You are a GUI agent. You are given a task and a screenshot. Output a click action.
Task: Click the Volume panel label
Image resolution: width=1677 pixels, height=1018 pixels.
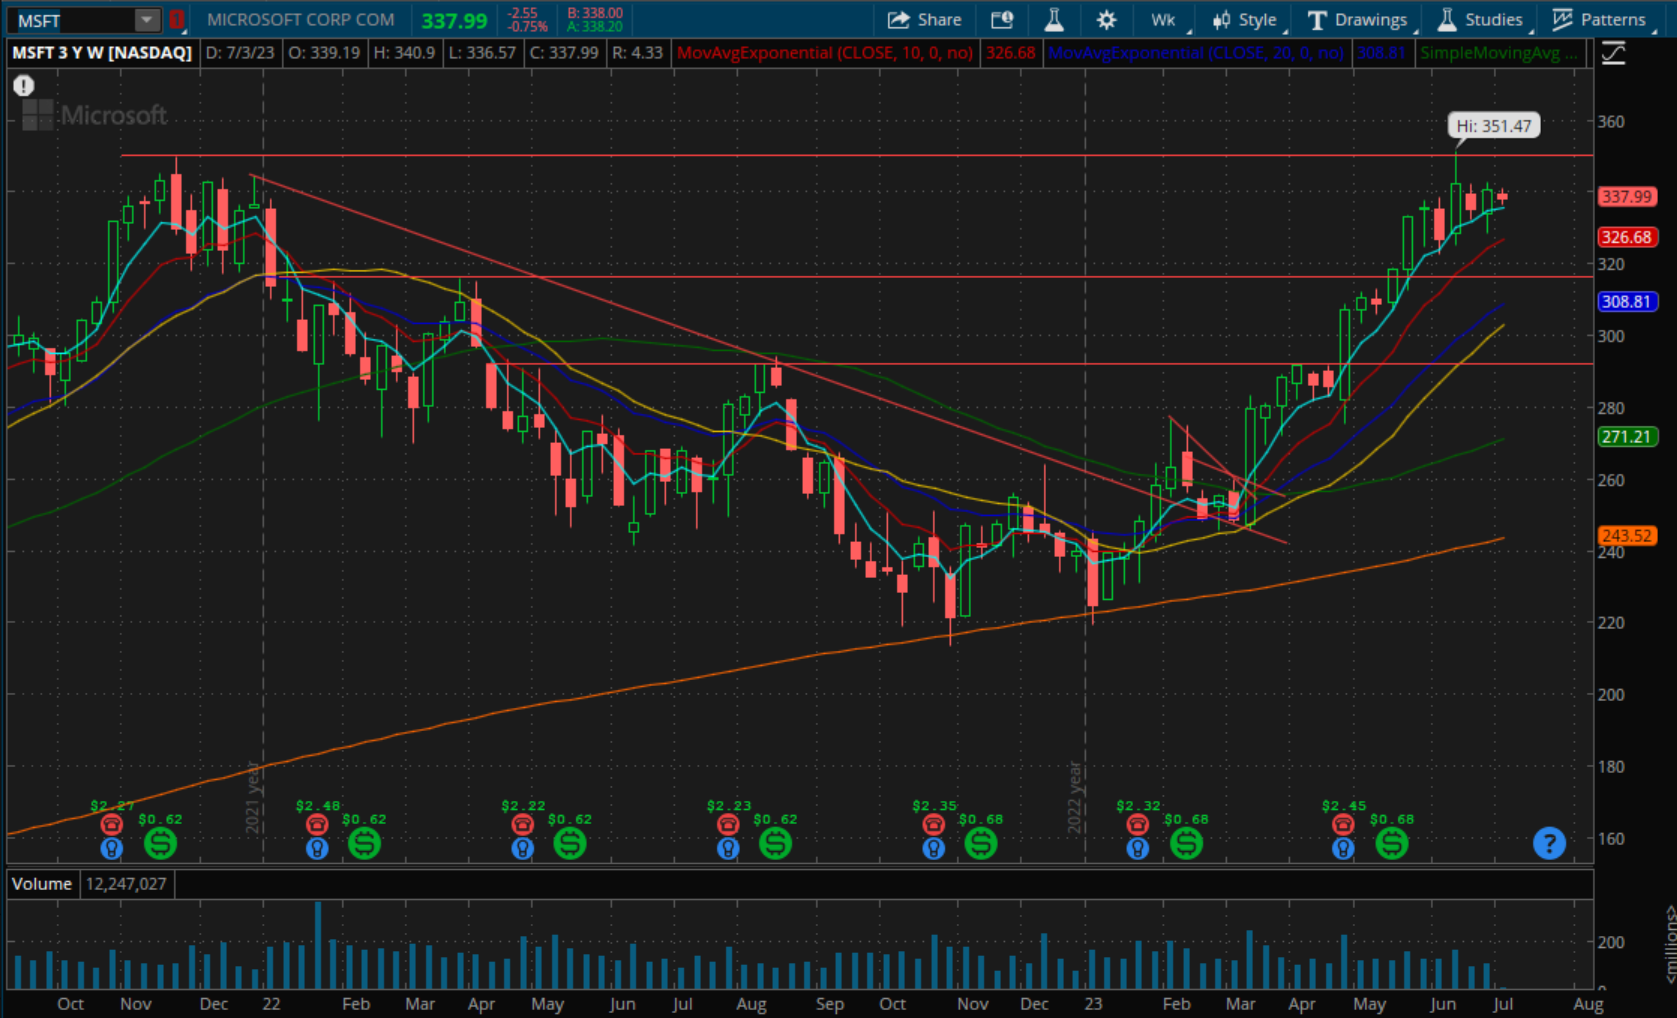tap(42, 884)
